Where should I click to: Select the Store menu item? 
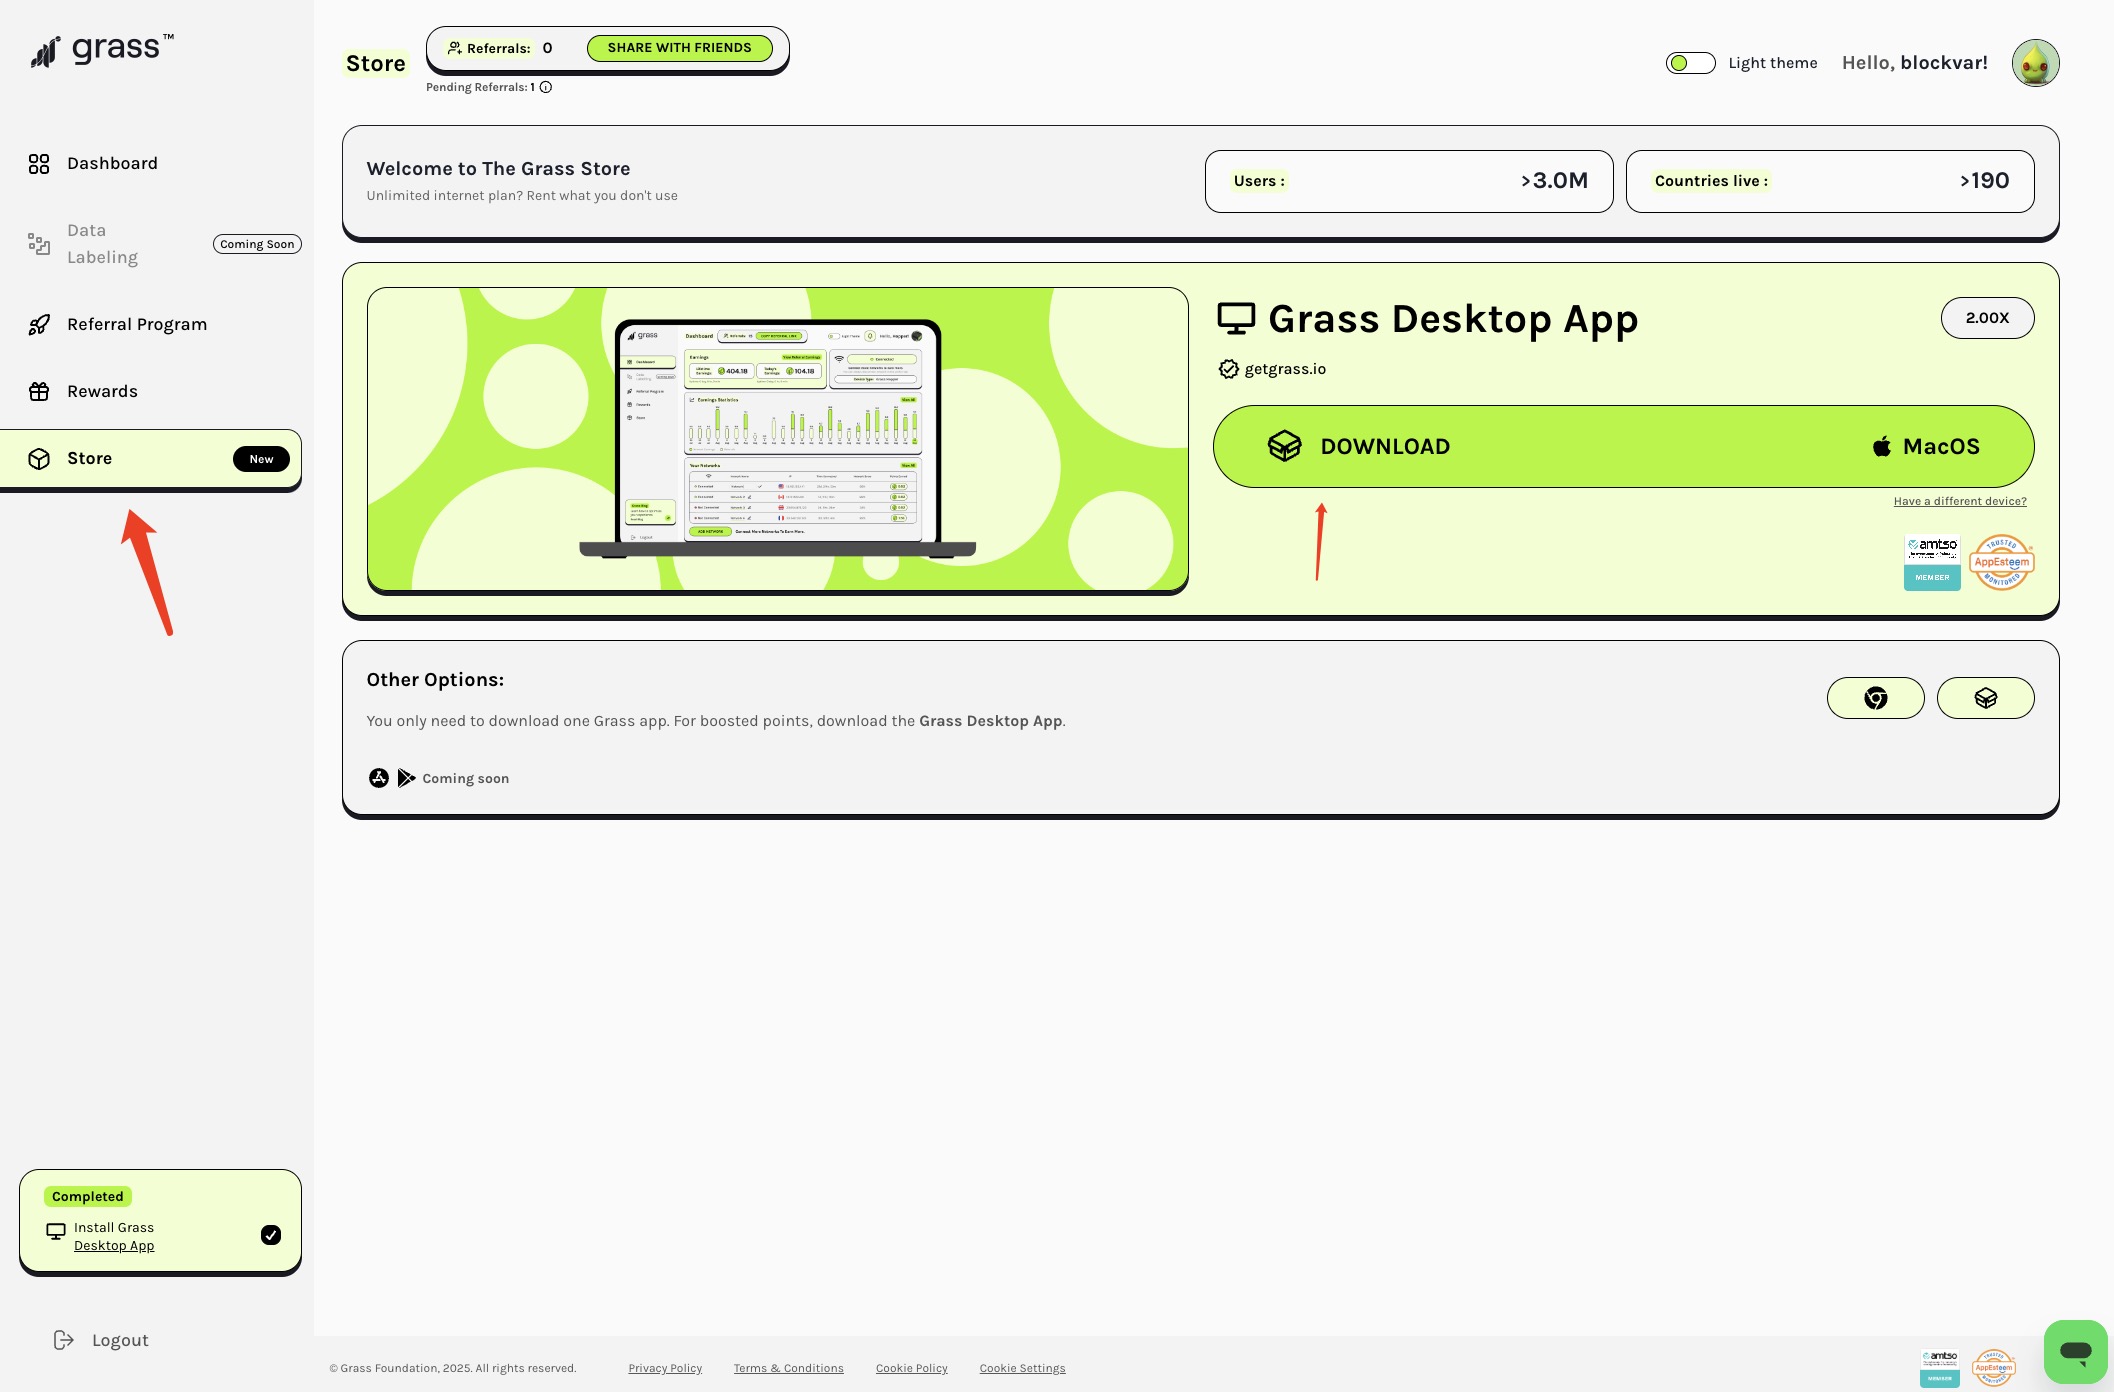pos(150,459)
